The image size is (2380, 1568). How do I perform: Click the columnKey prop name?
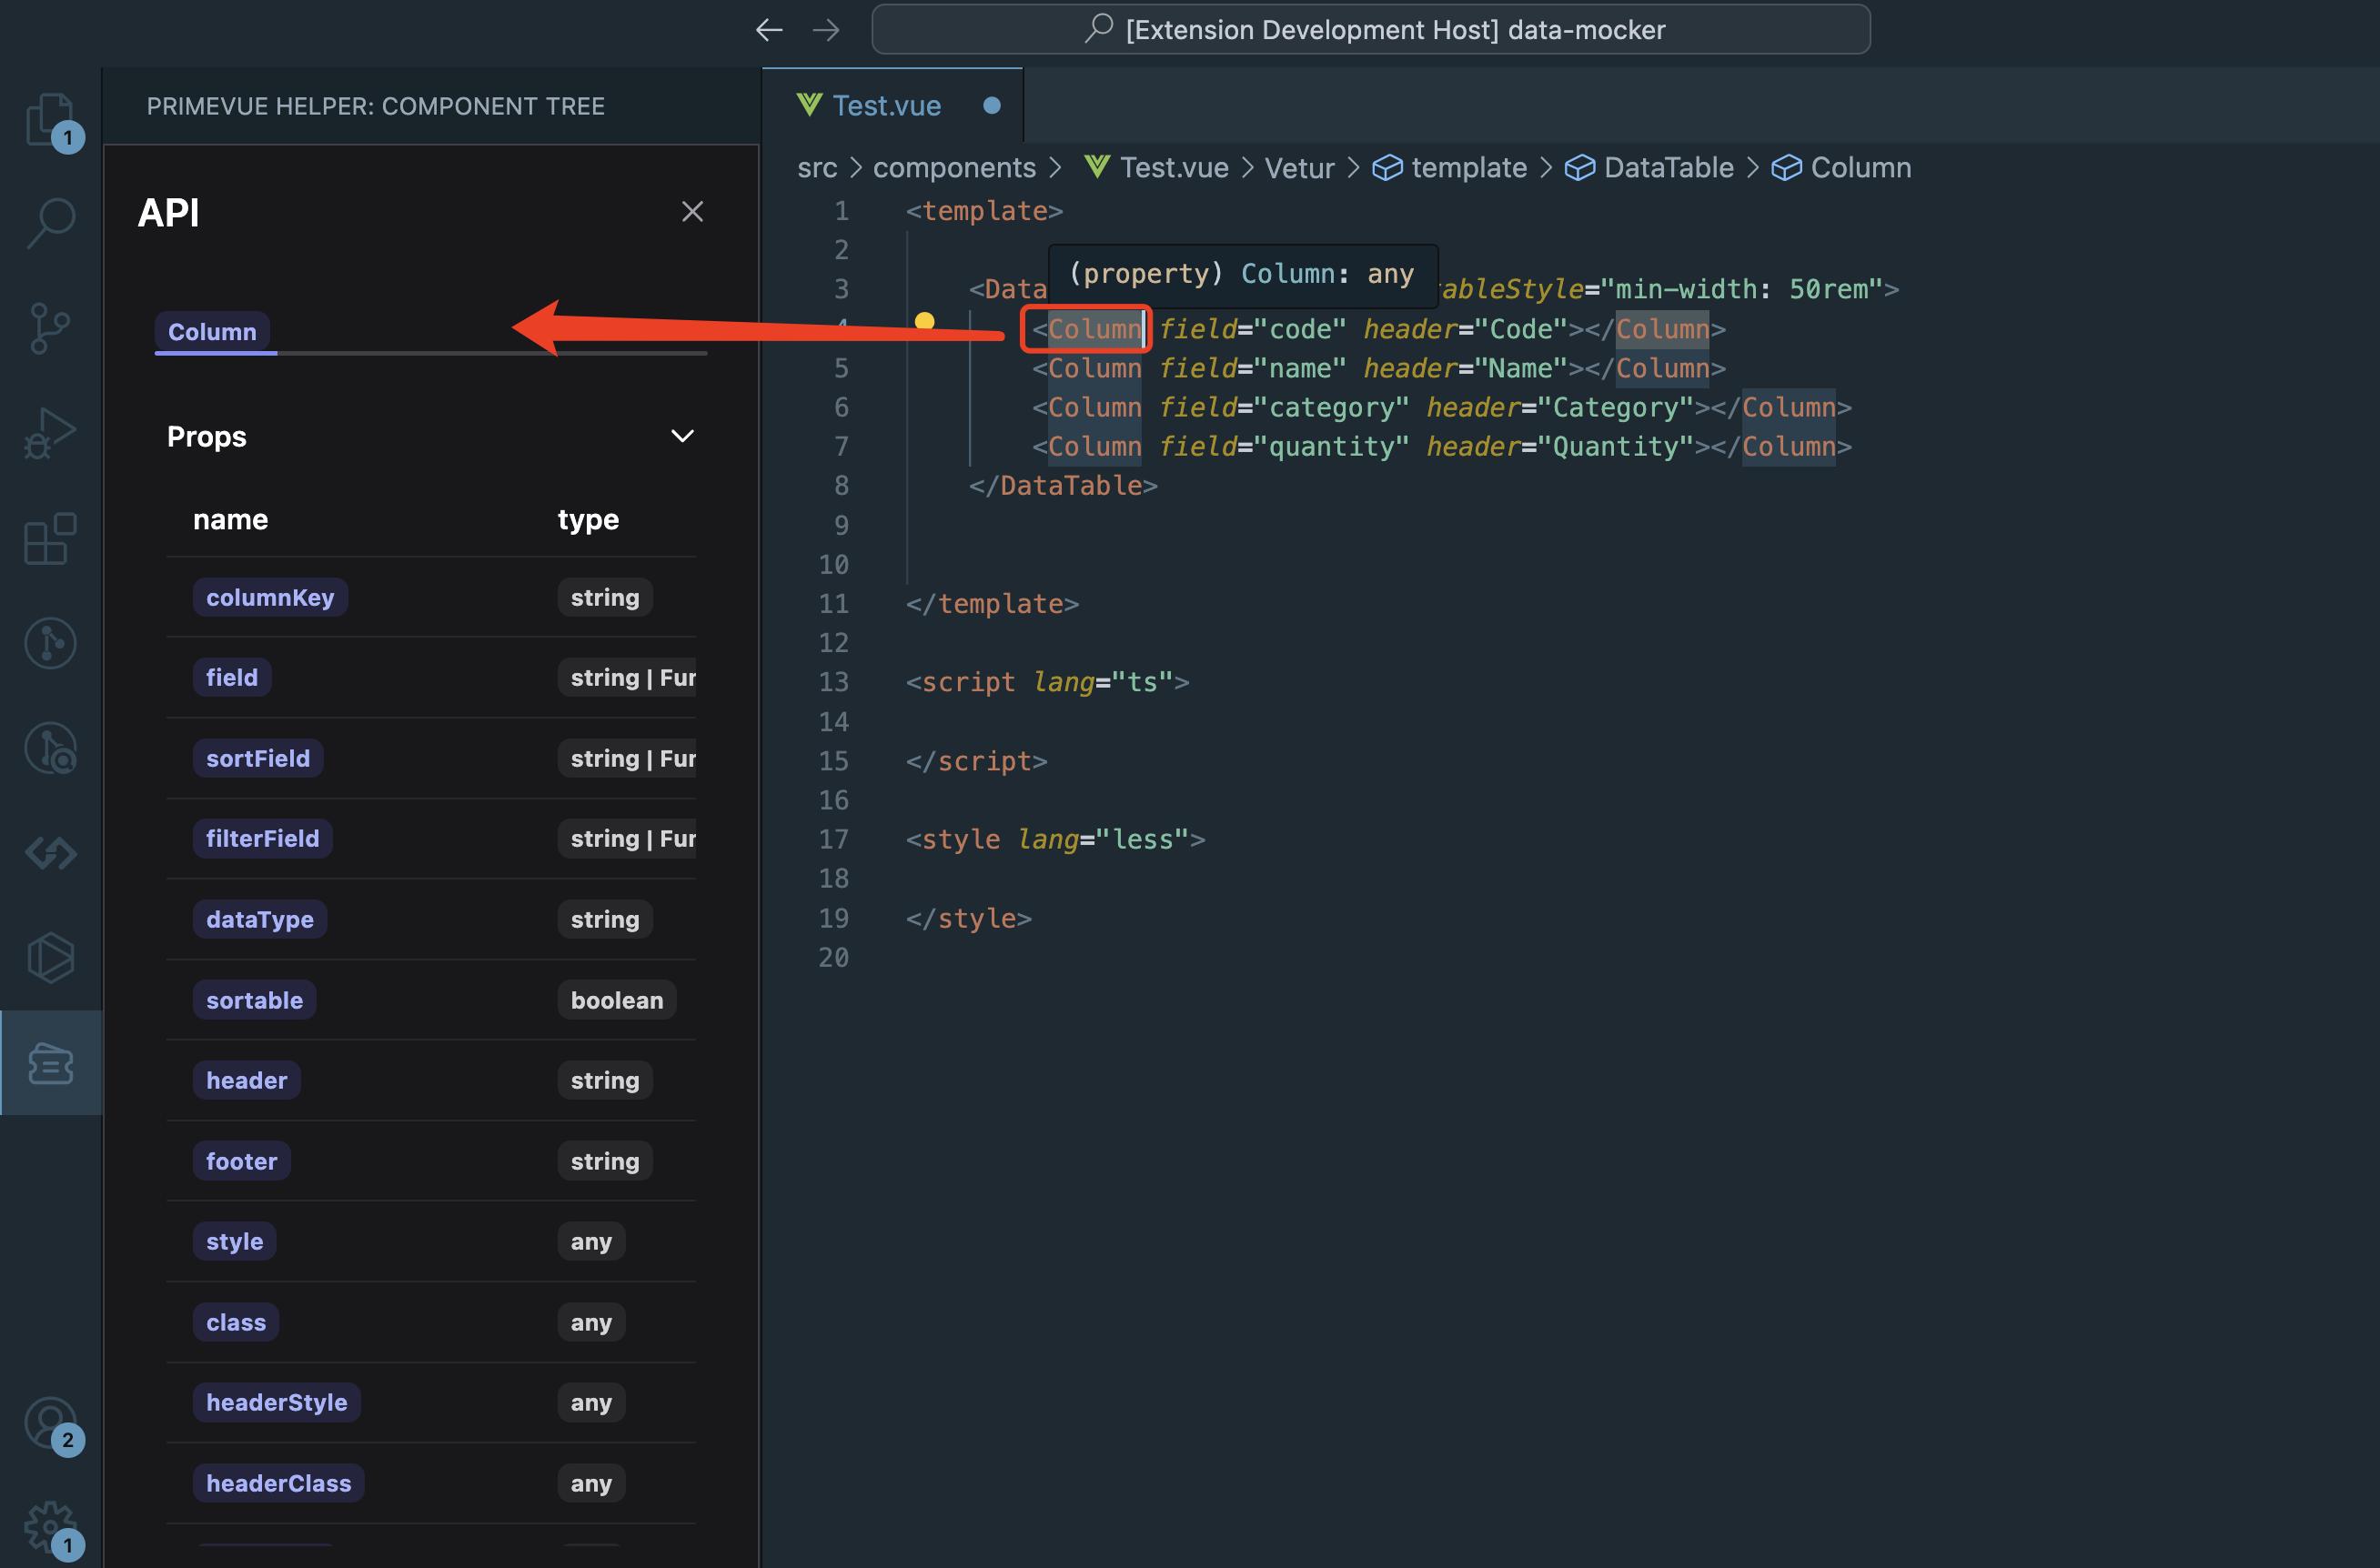[270, 597]
